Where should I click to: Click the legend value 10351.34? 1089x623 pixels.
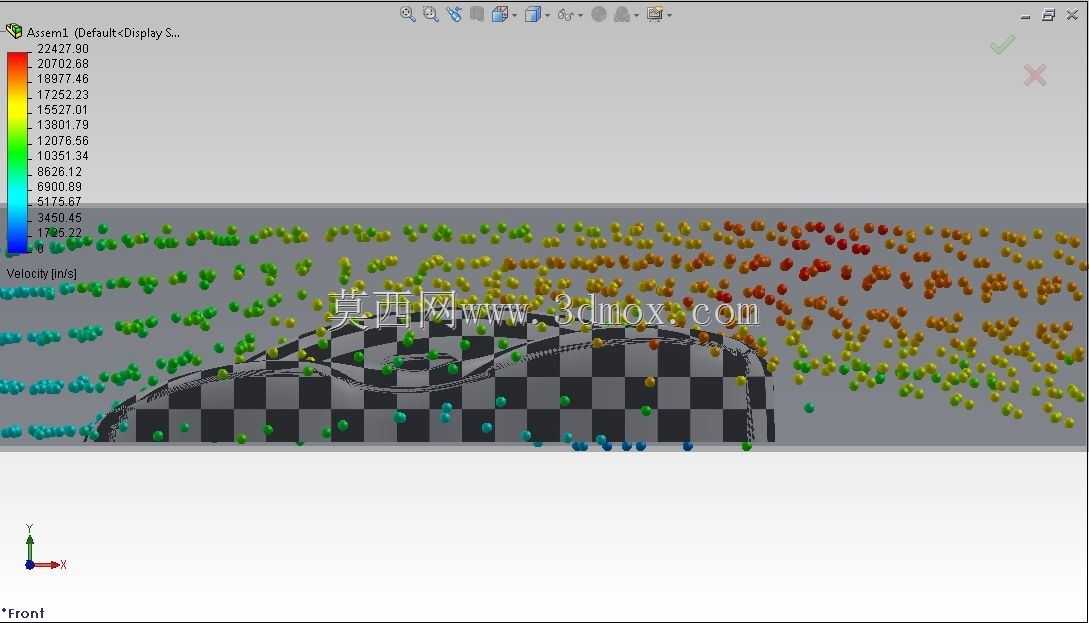pyautogui.click(x=63, y=156)
